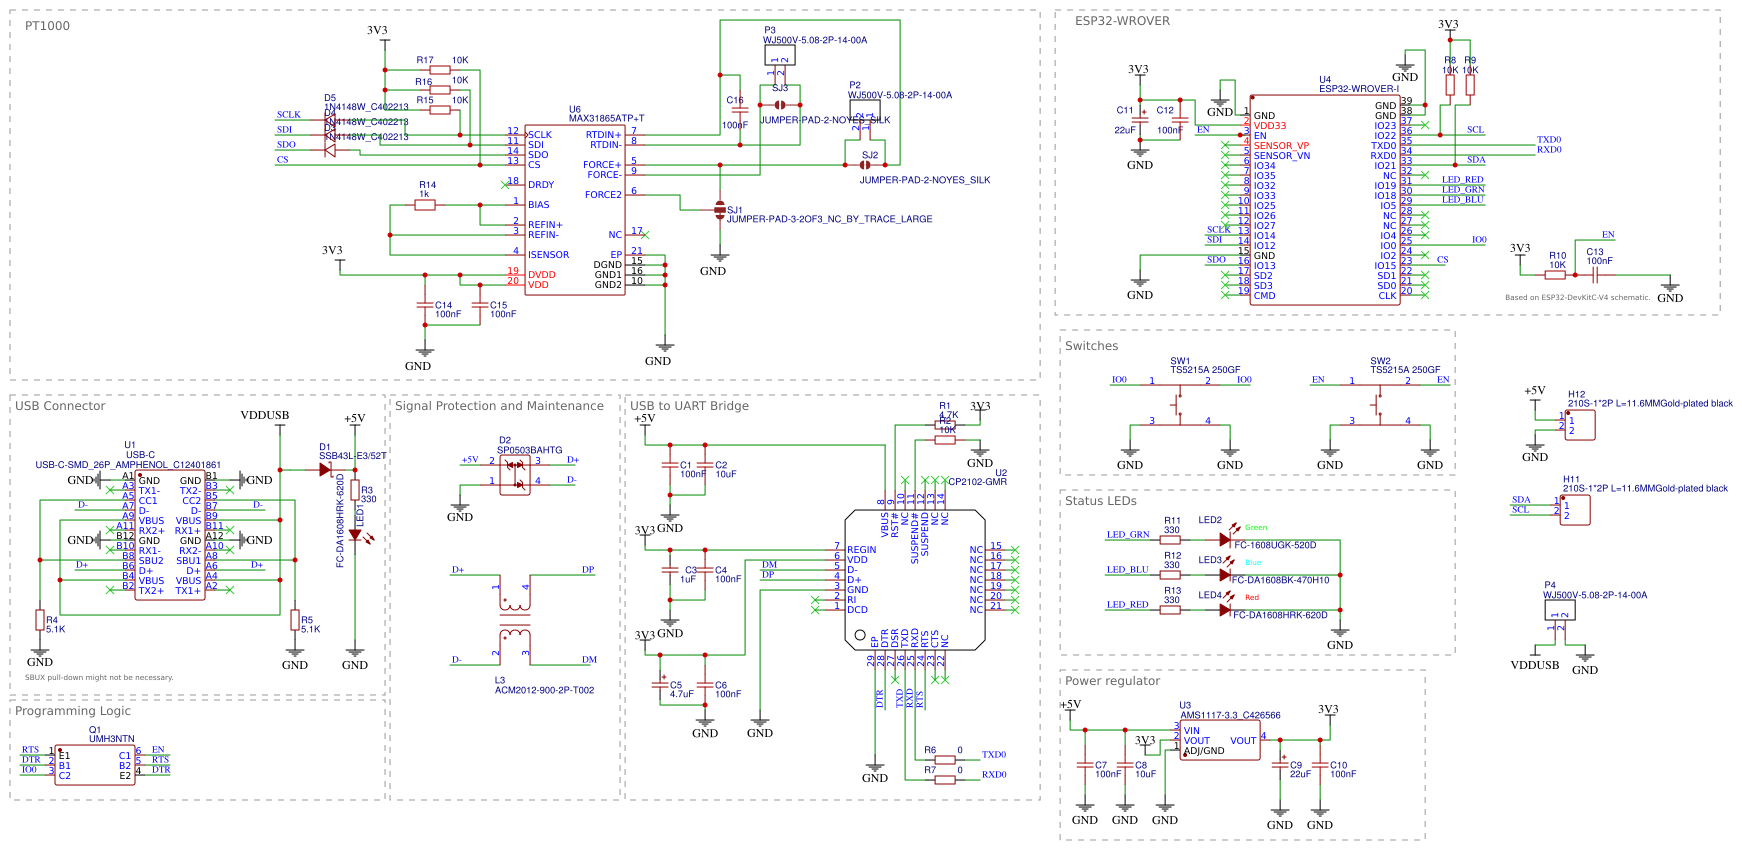
Task: Select the SW2 push button switch symbol
Action: [1380, 400]
